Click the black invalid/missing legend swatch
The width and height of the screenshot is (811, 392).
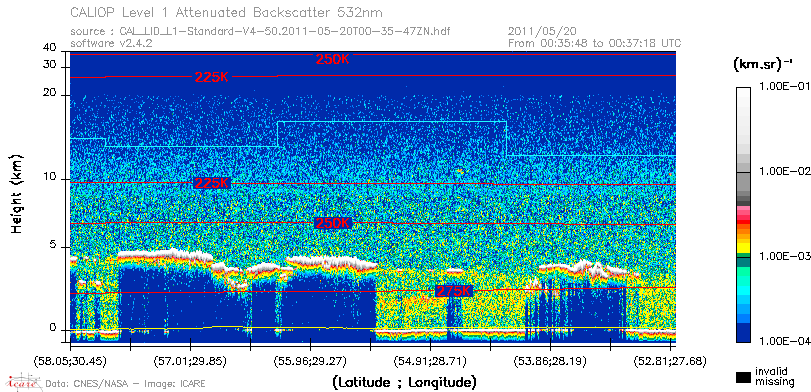743,377
